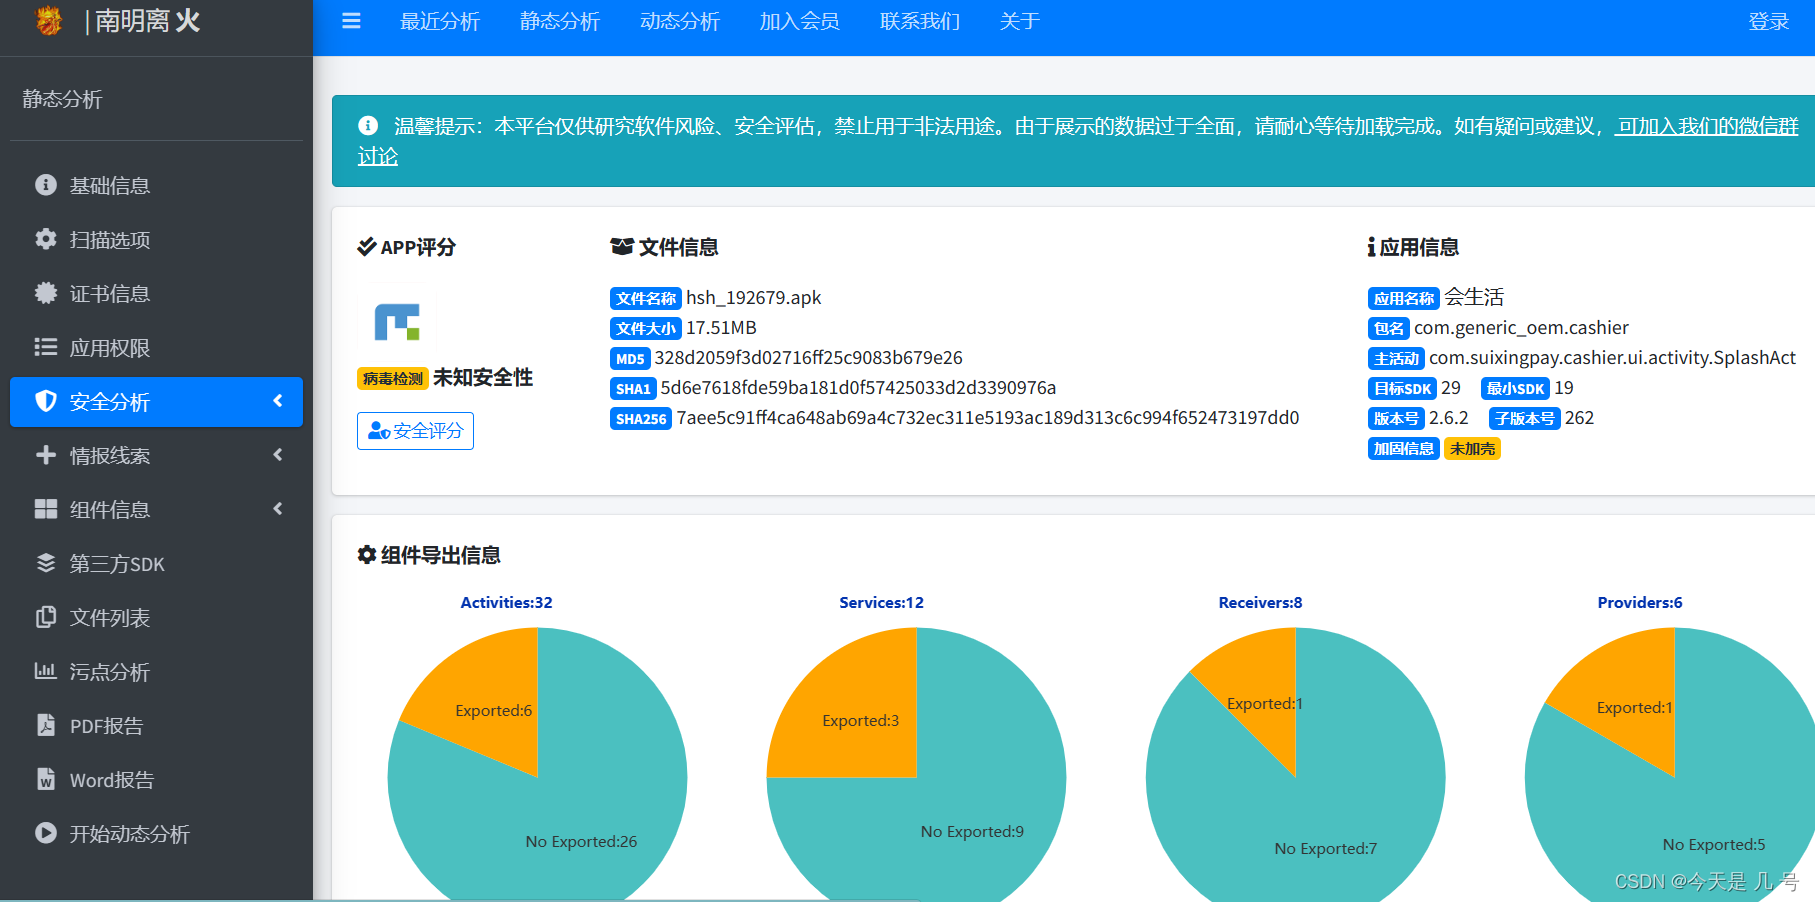
Task: Click the 组件导出信息 gear icon
Action: tap(367, 555)
